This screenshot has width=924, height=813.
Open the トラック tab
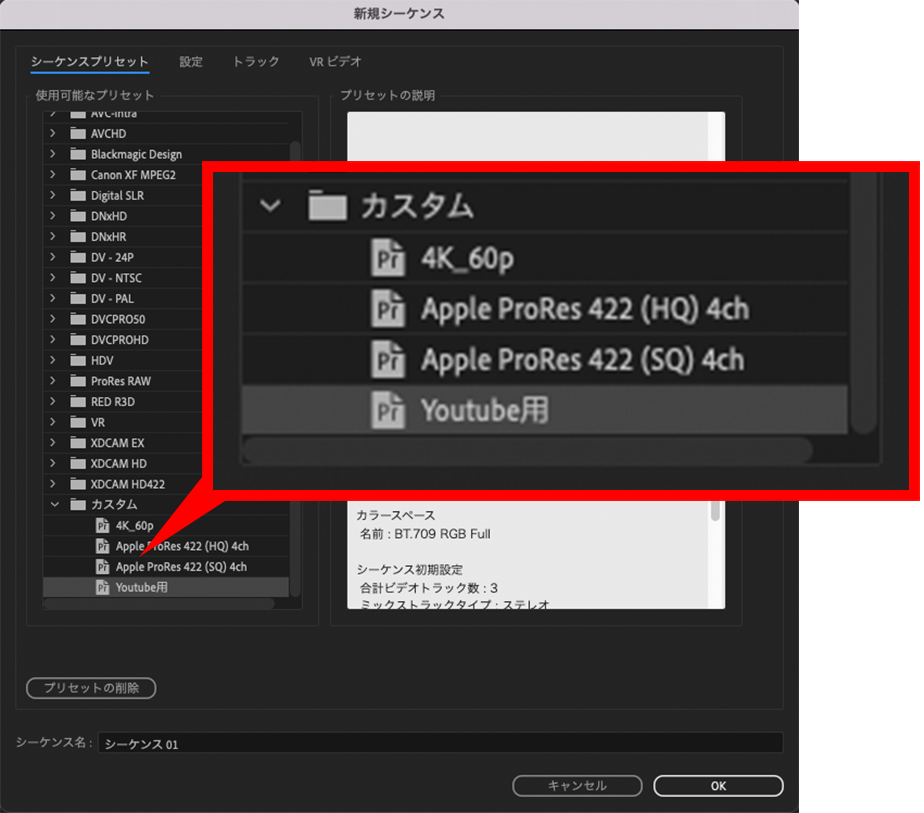(256, 62)
